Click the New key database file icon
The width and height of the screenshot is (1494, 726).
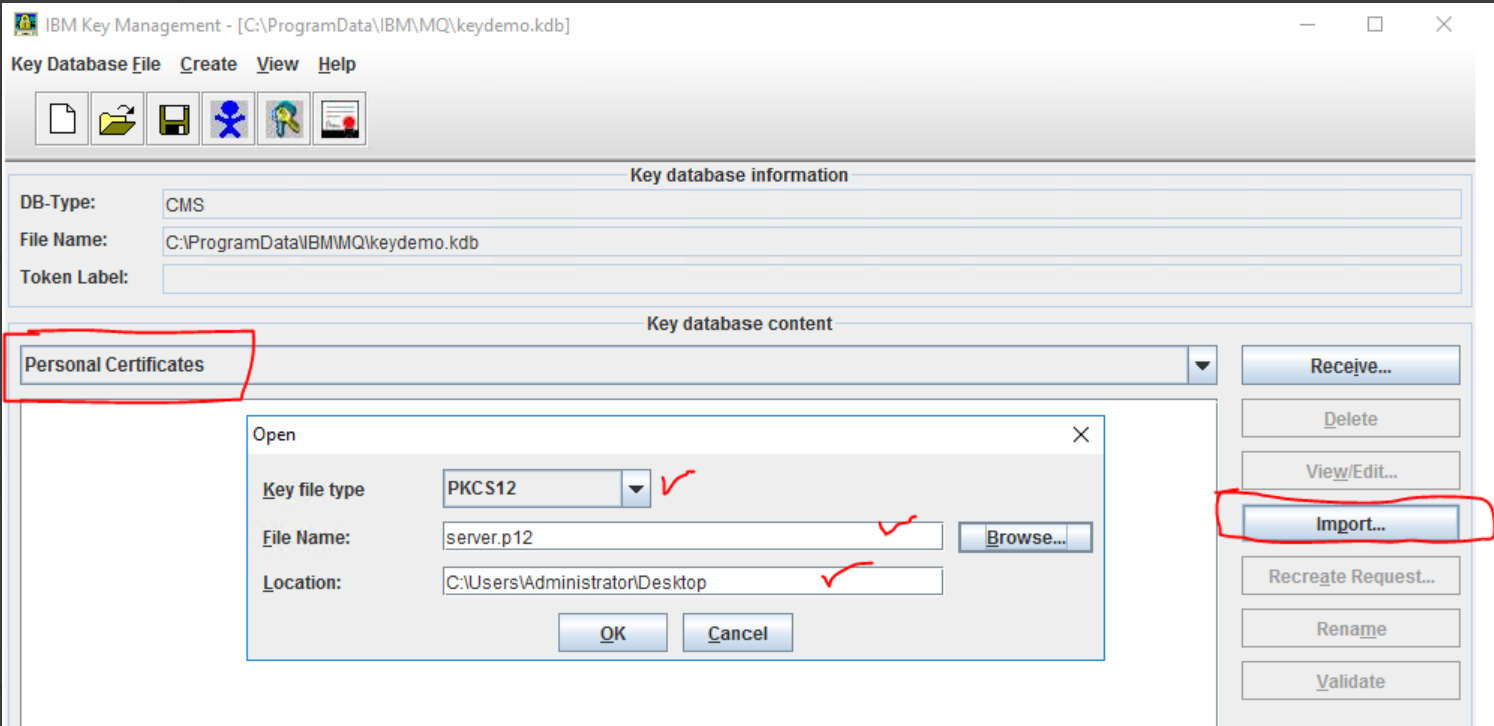pyautogui.click(x=63, y=120)
